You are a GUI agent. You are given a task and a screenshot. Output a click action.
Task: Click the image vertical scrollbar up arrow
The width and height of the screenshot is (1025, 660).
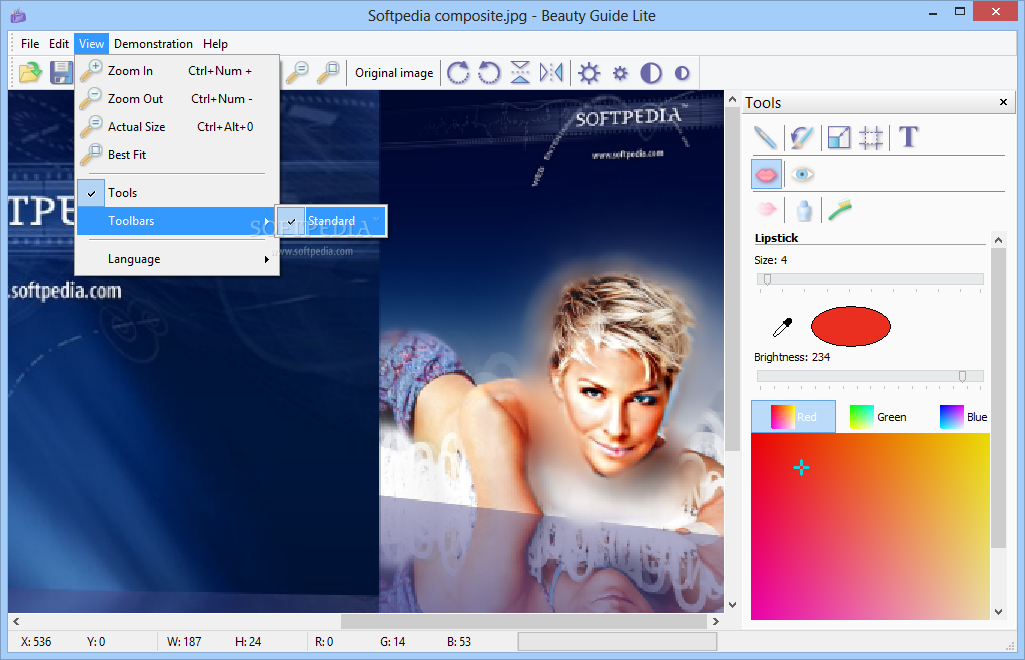(732, 99)
